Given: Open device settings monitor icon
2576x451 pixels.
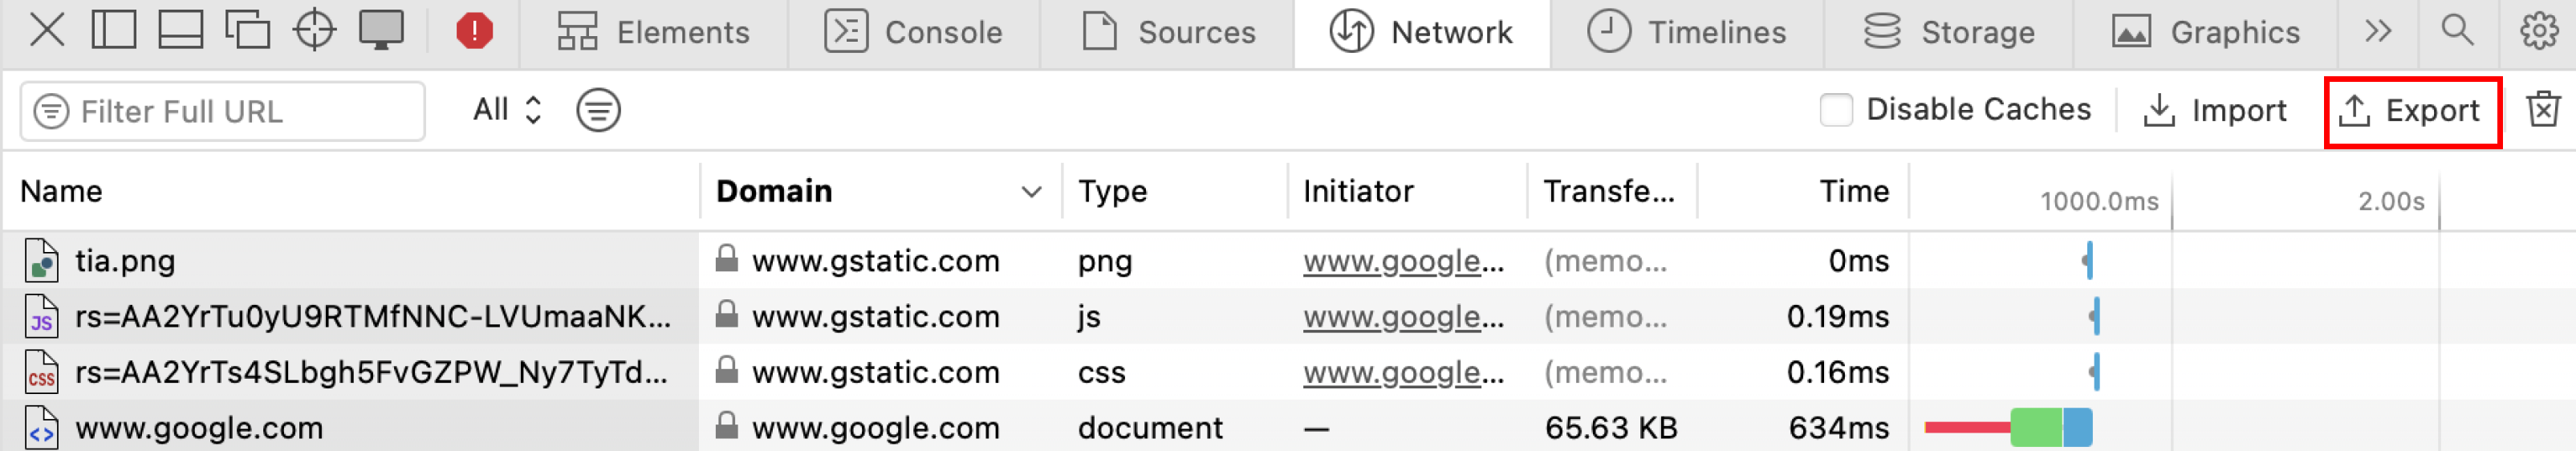Looking at the screenshot, I should point(381,30).
